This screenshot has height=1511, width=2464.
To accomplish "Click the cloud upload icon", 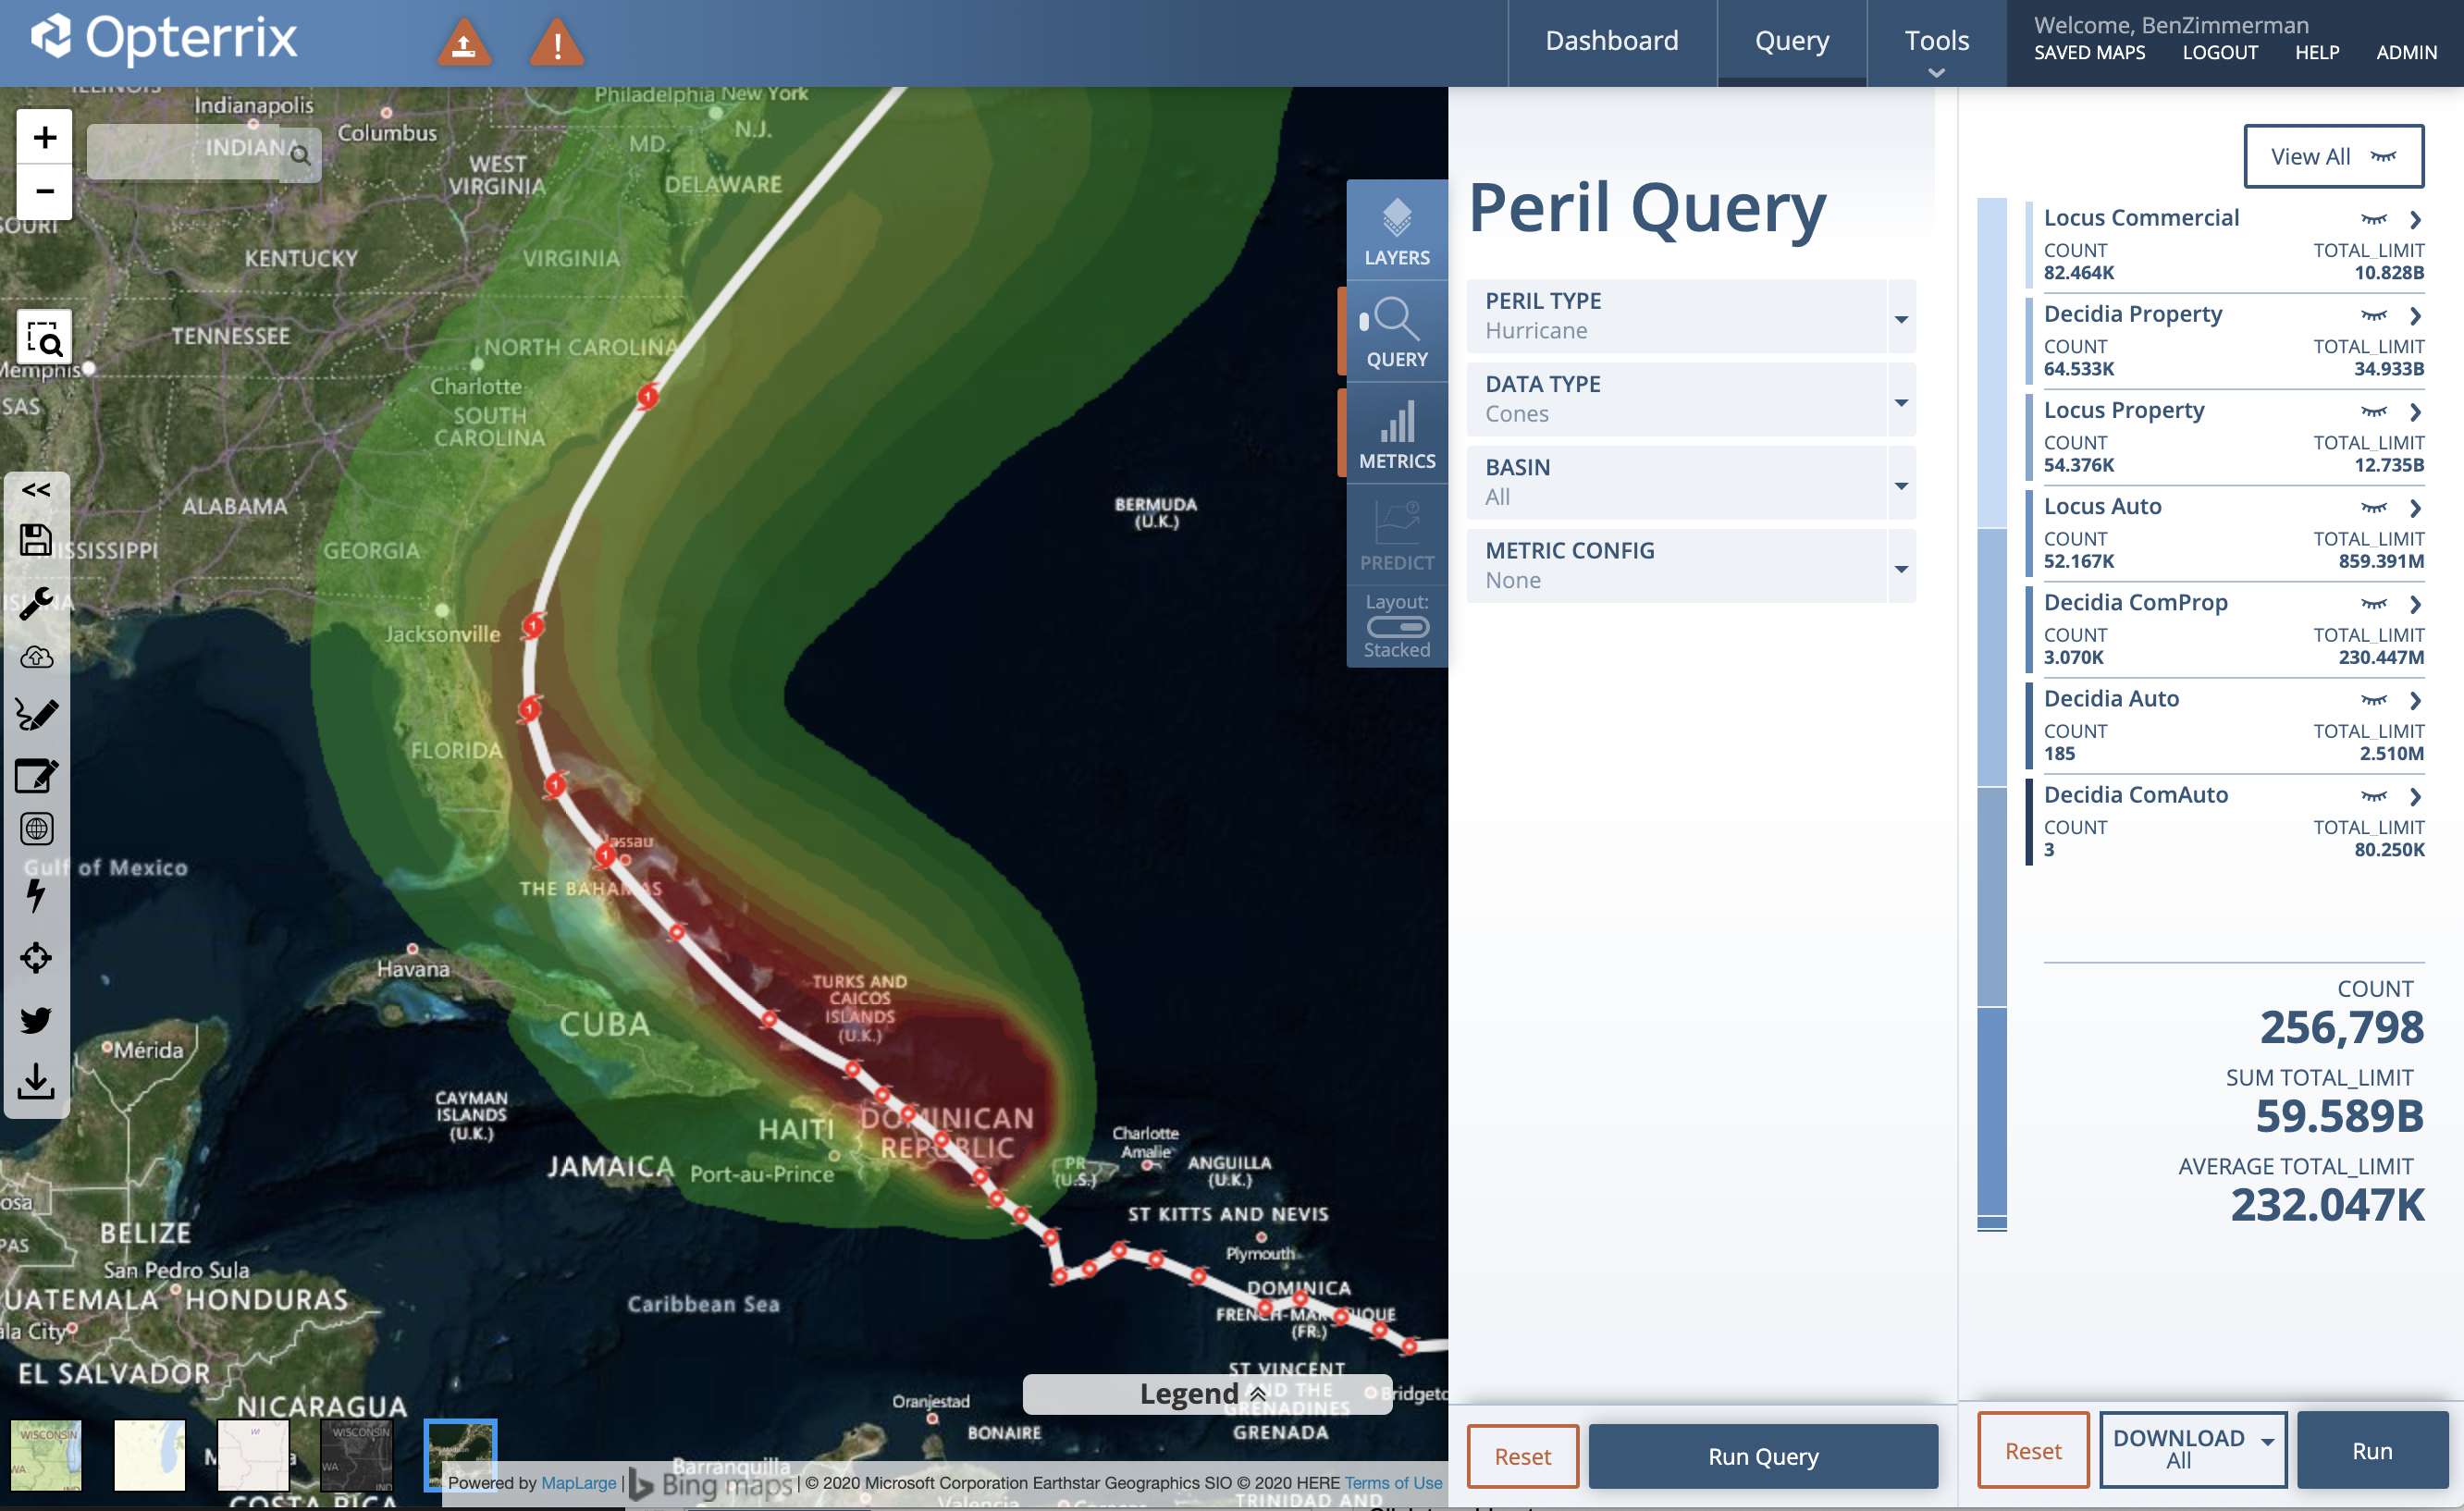I will (36, 658).
